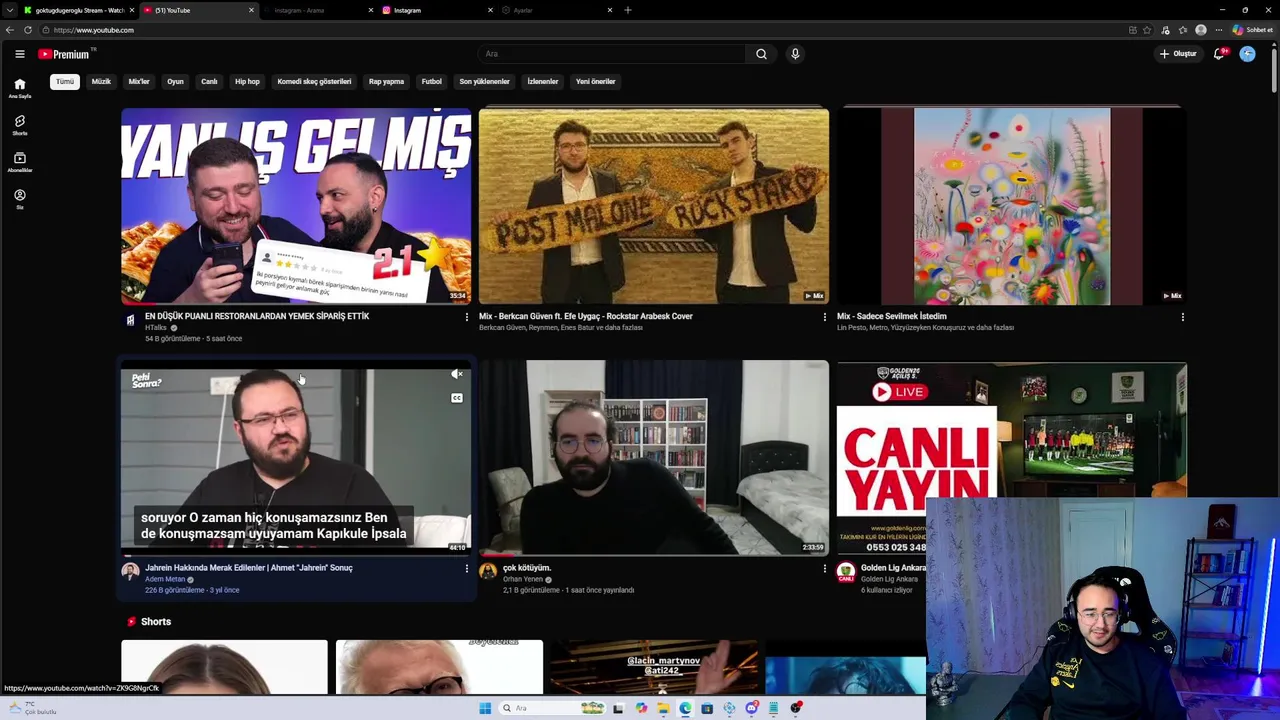1280x720 pixels.
Task: Click the Sadece Sevilmek İstedim thumbnail
Action: [x=1012, y=206]
